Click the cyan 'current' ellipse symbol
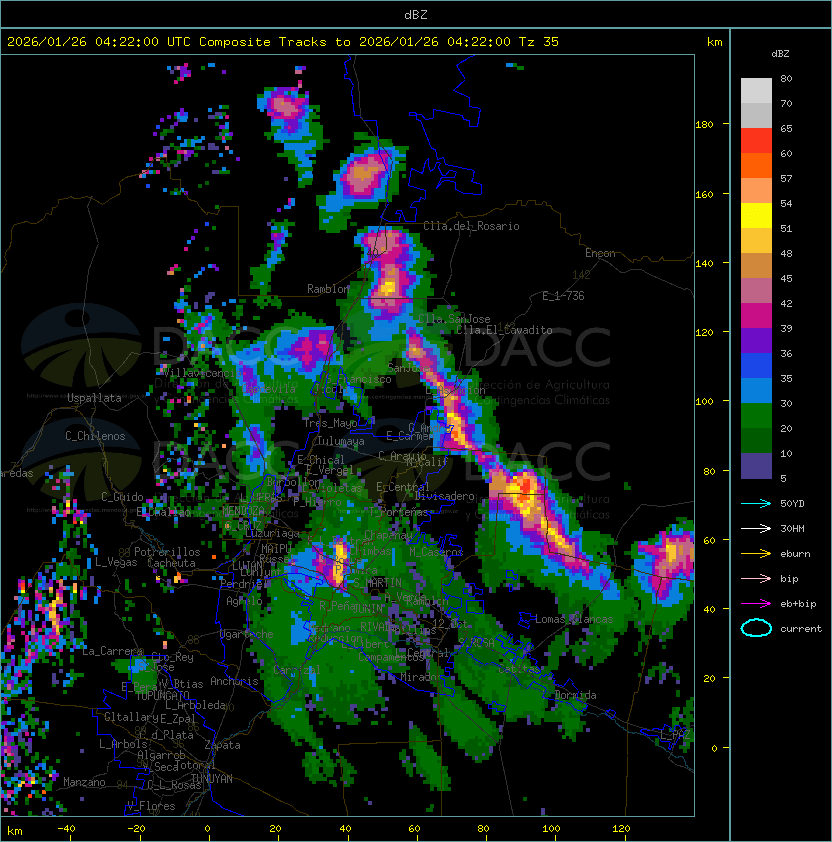This screenshot has height=842, width=832. pos(756,629)
